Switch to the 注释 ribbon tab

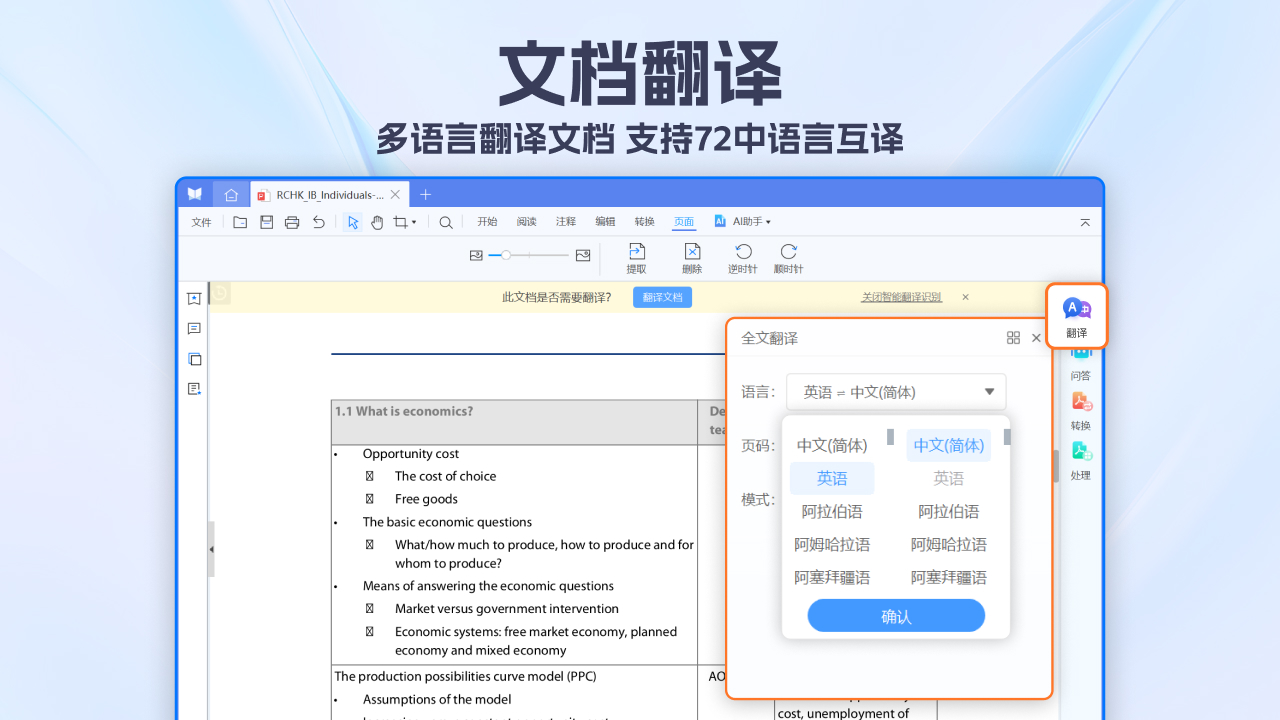point(566,221)
